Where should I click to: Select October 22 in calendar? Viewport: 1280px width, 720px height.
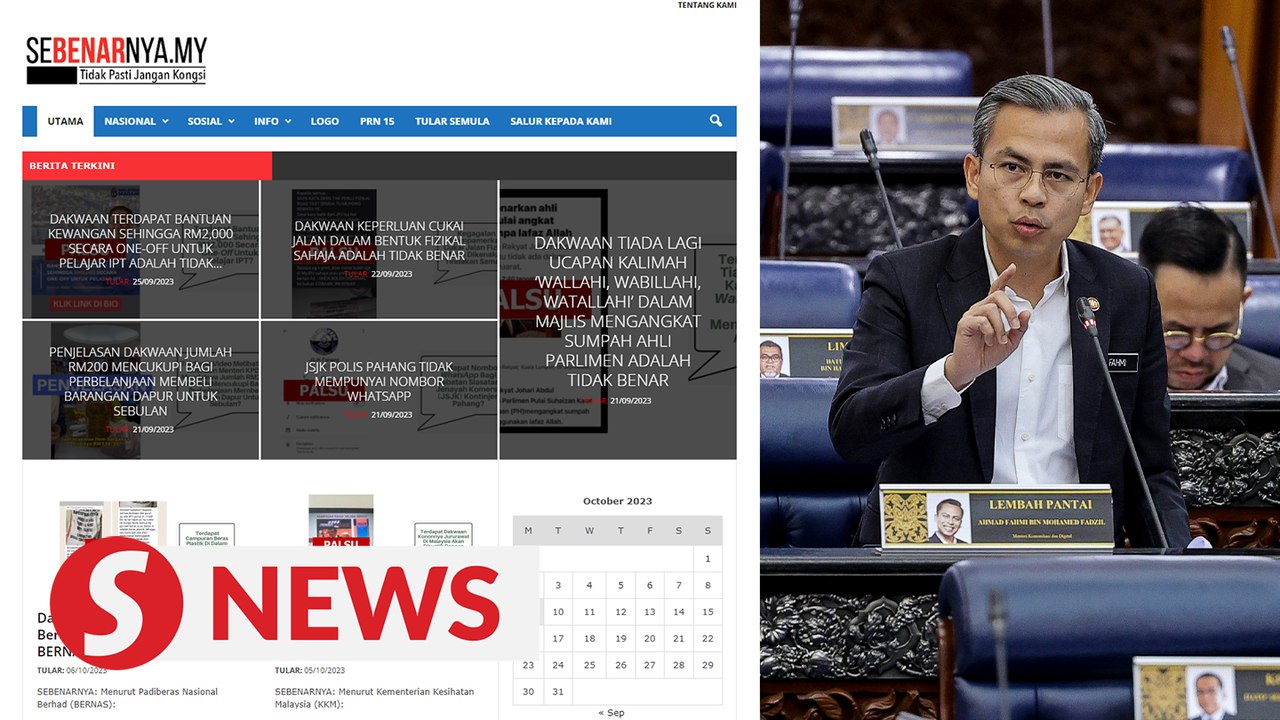(x=707, y=638)
